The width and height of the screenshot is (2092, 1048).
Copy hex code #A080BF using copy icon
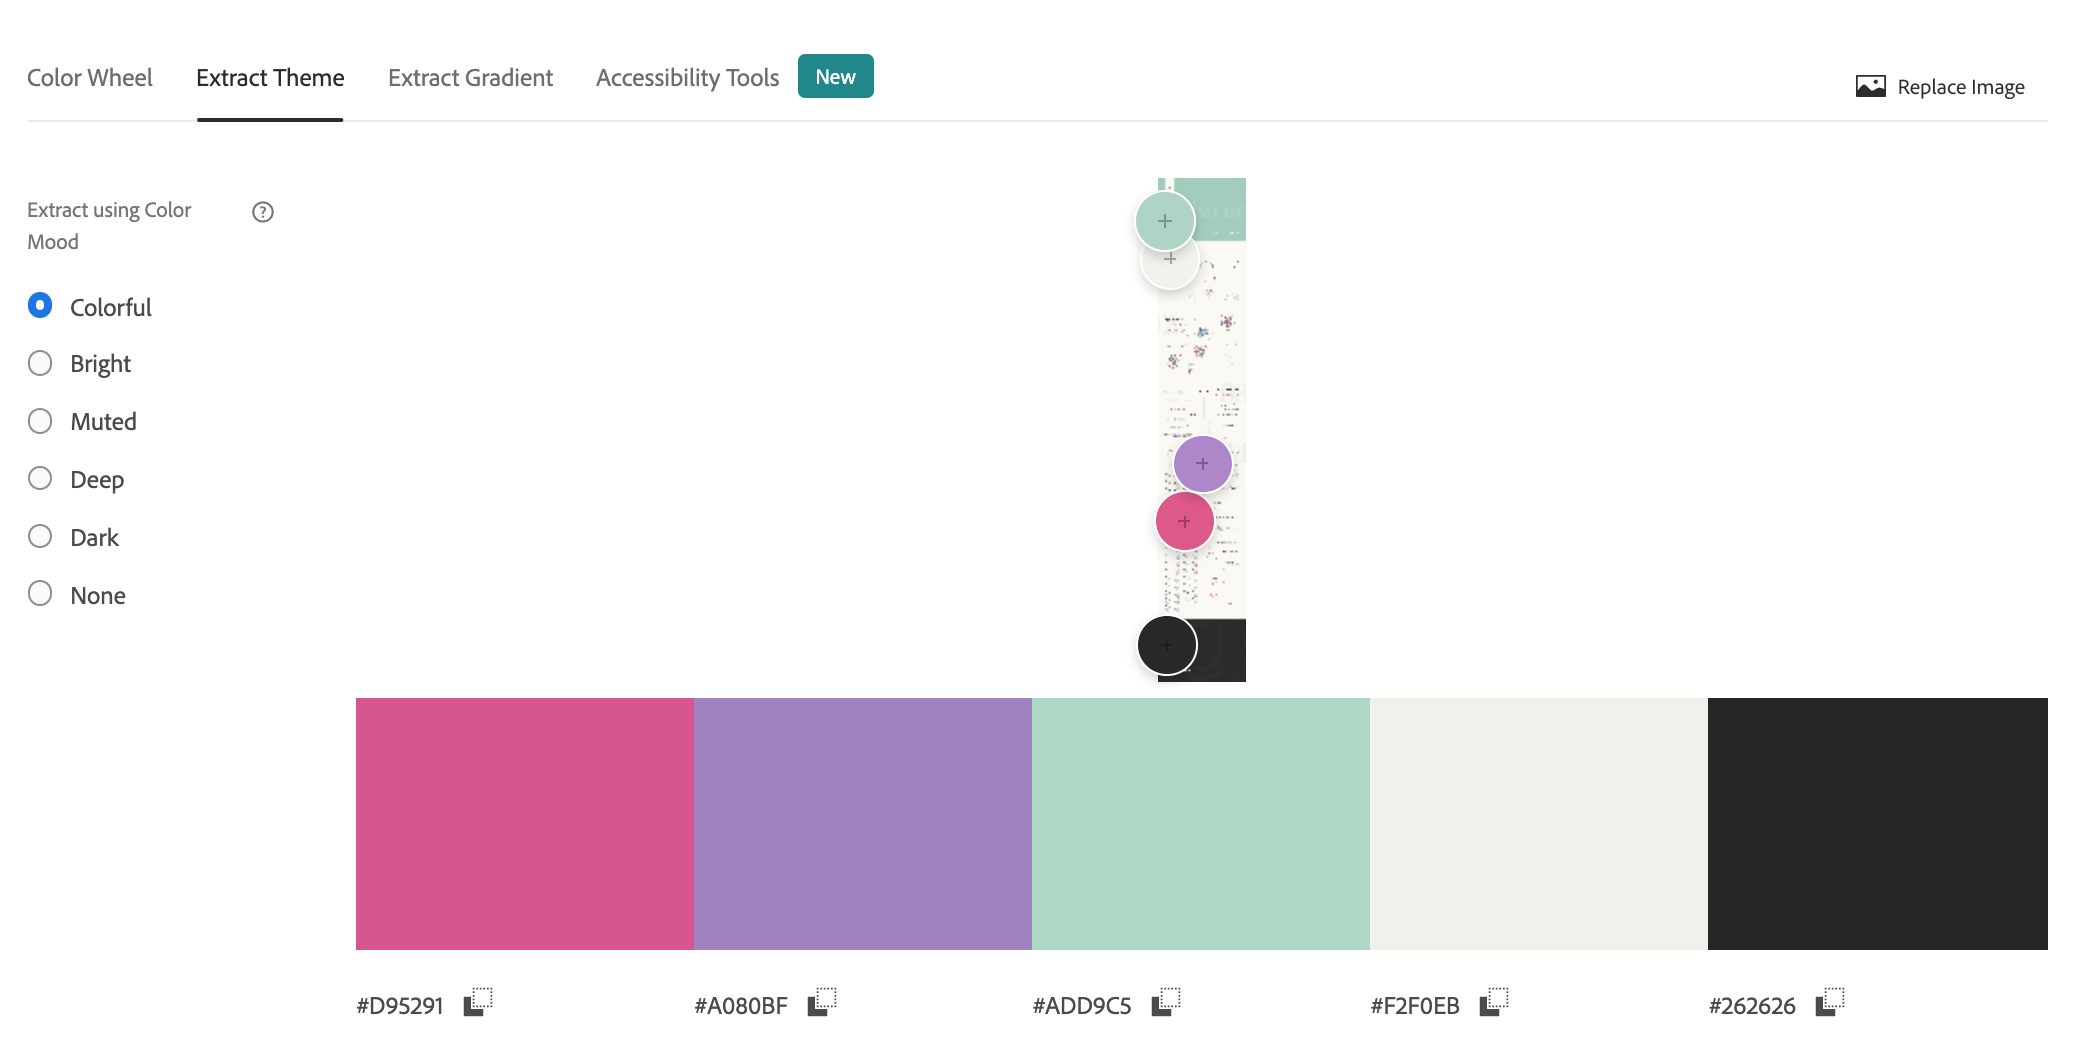822,1002
